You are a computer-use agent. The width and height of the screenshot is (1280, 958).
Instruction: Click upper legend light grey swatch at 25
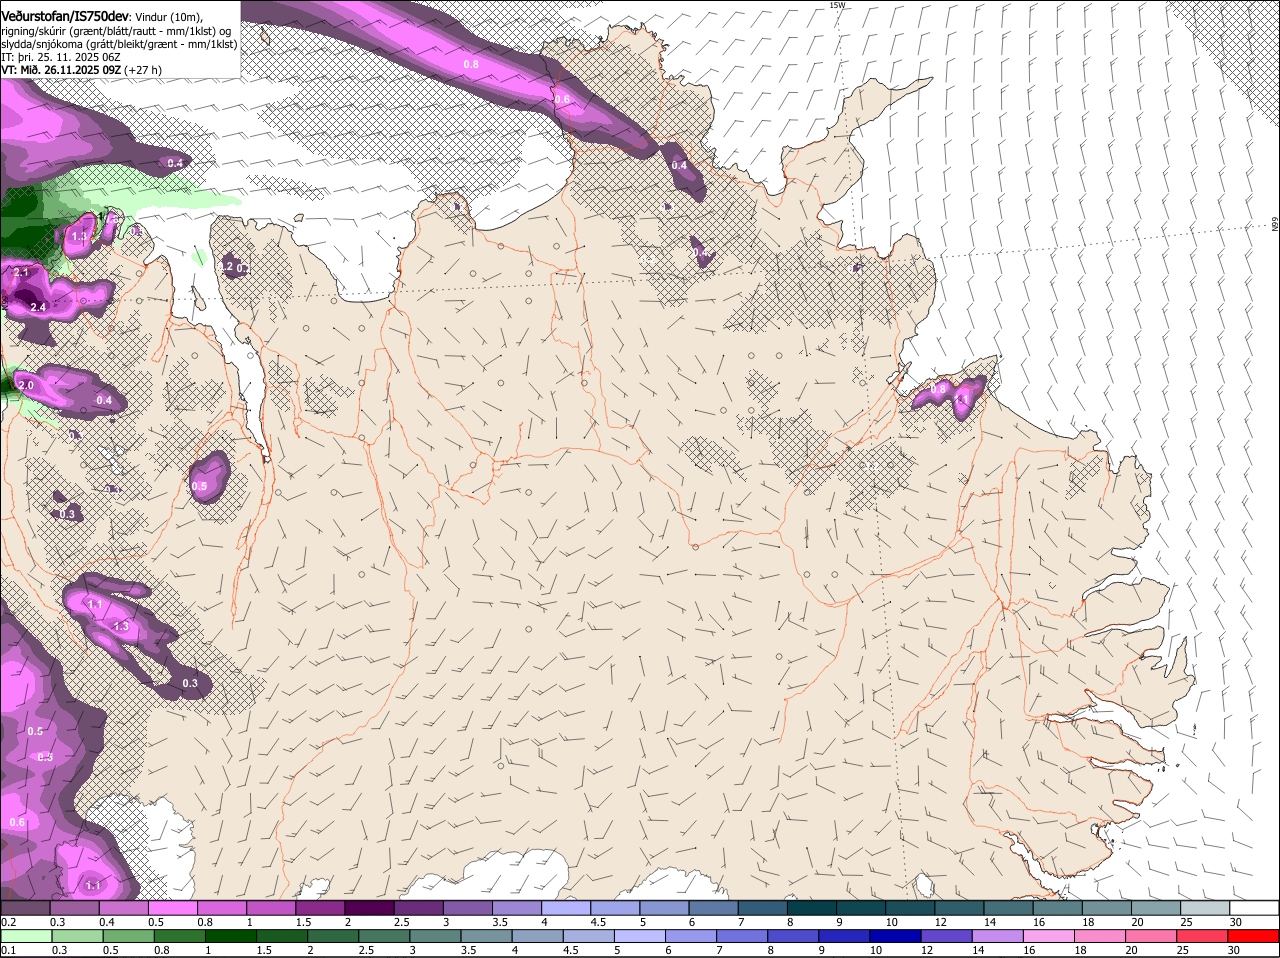[x=1205, y=907]
